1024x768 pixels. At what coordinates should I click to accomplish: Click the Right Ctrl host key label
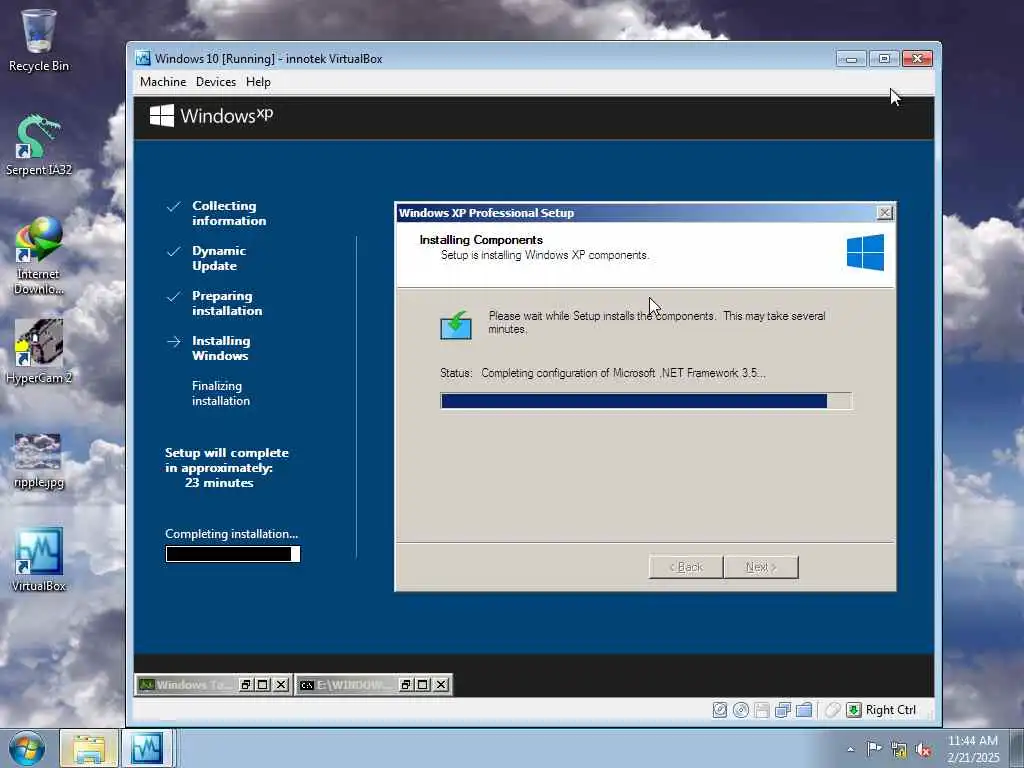coord(891,710)
